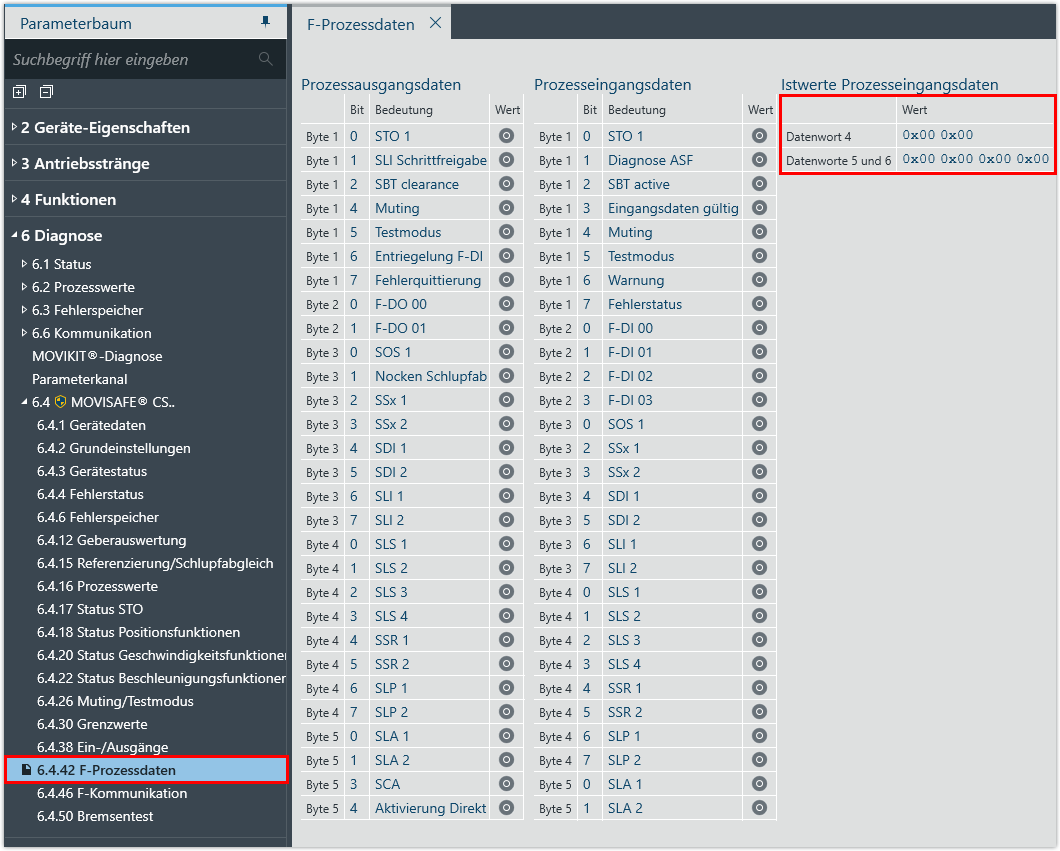Toggle the STO 1 output value indicator
The image size is (1060, 851).
[x=506, y=136]
